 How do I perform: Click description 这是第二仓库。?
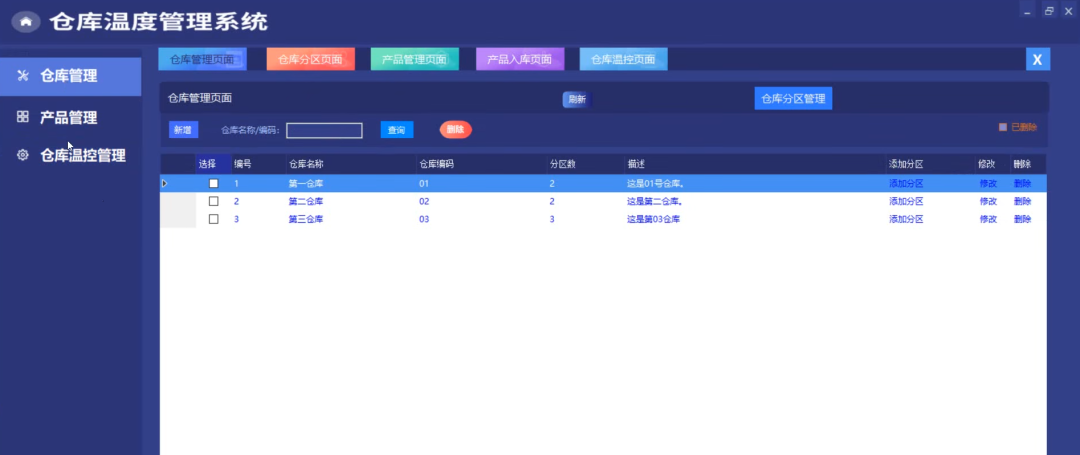(x=655, y=201)
